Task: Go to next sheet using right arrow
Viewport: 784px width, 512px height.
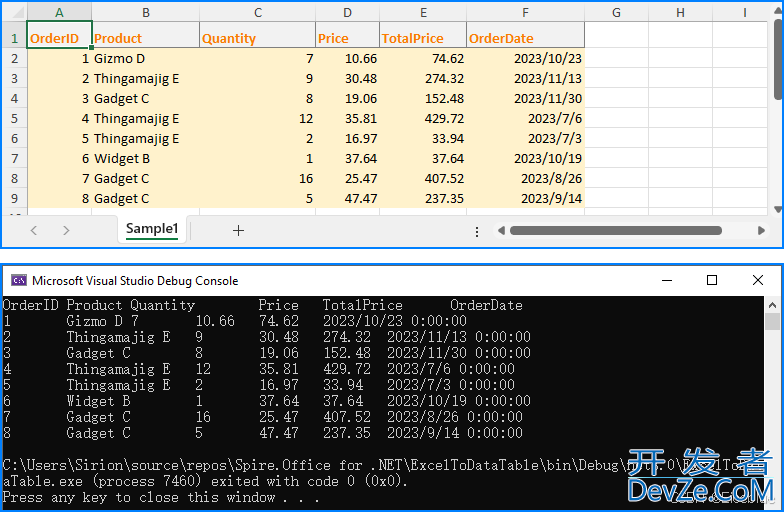Action: click(66, 230)
